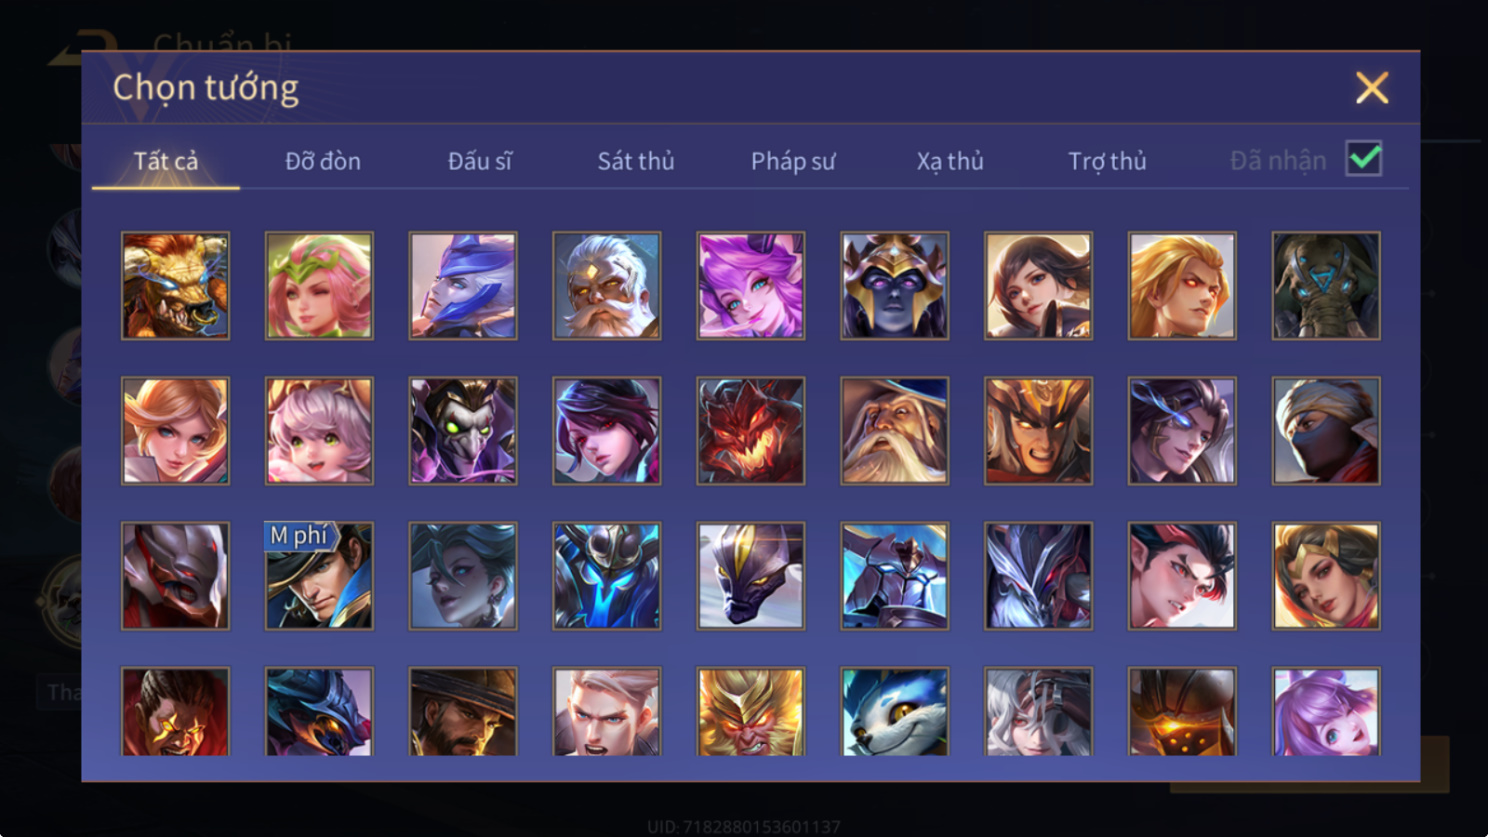Select the Đấu sĩ tab
The height and width of the screenshot is (837, 1488).
click(480, 161)
